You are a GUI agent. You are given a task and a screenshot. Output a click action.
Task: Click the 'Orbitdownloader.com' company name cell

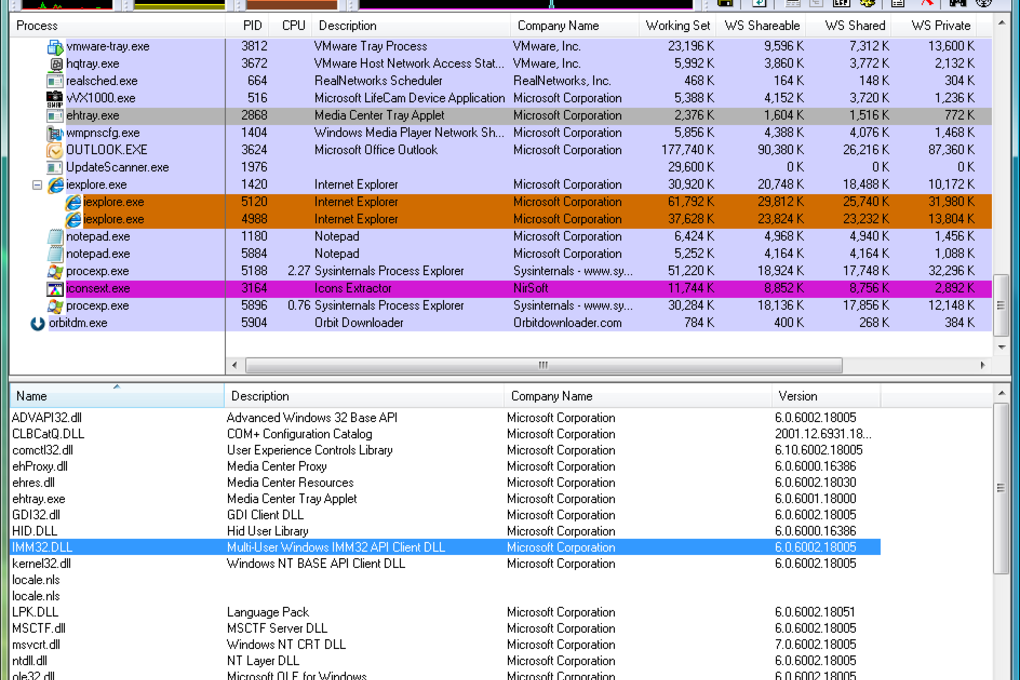click(x=567, y=323)
